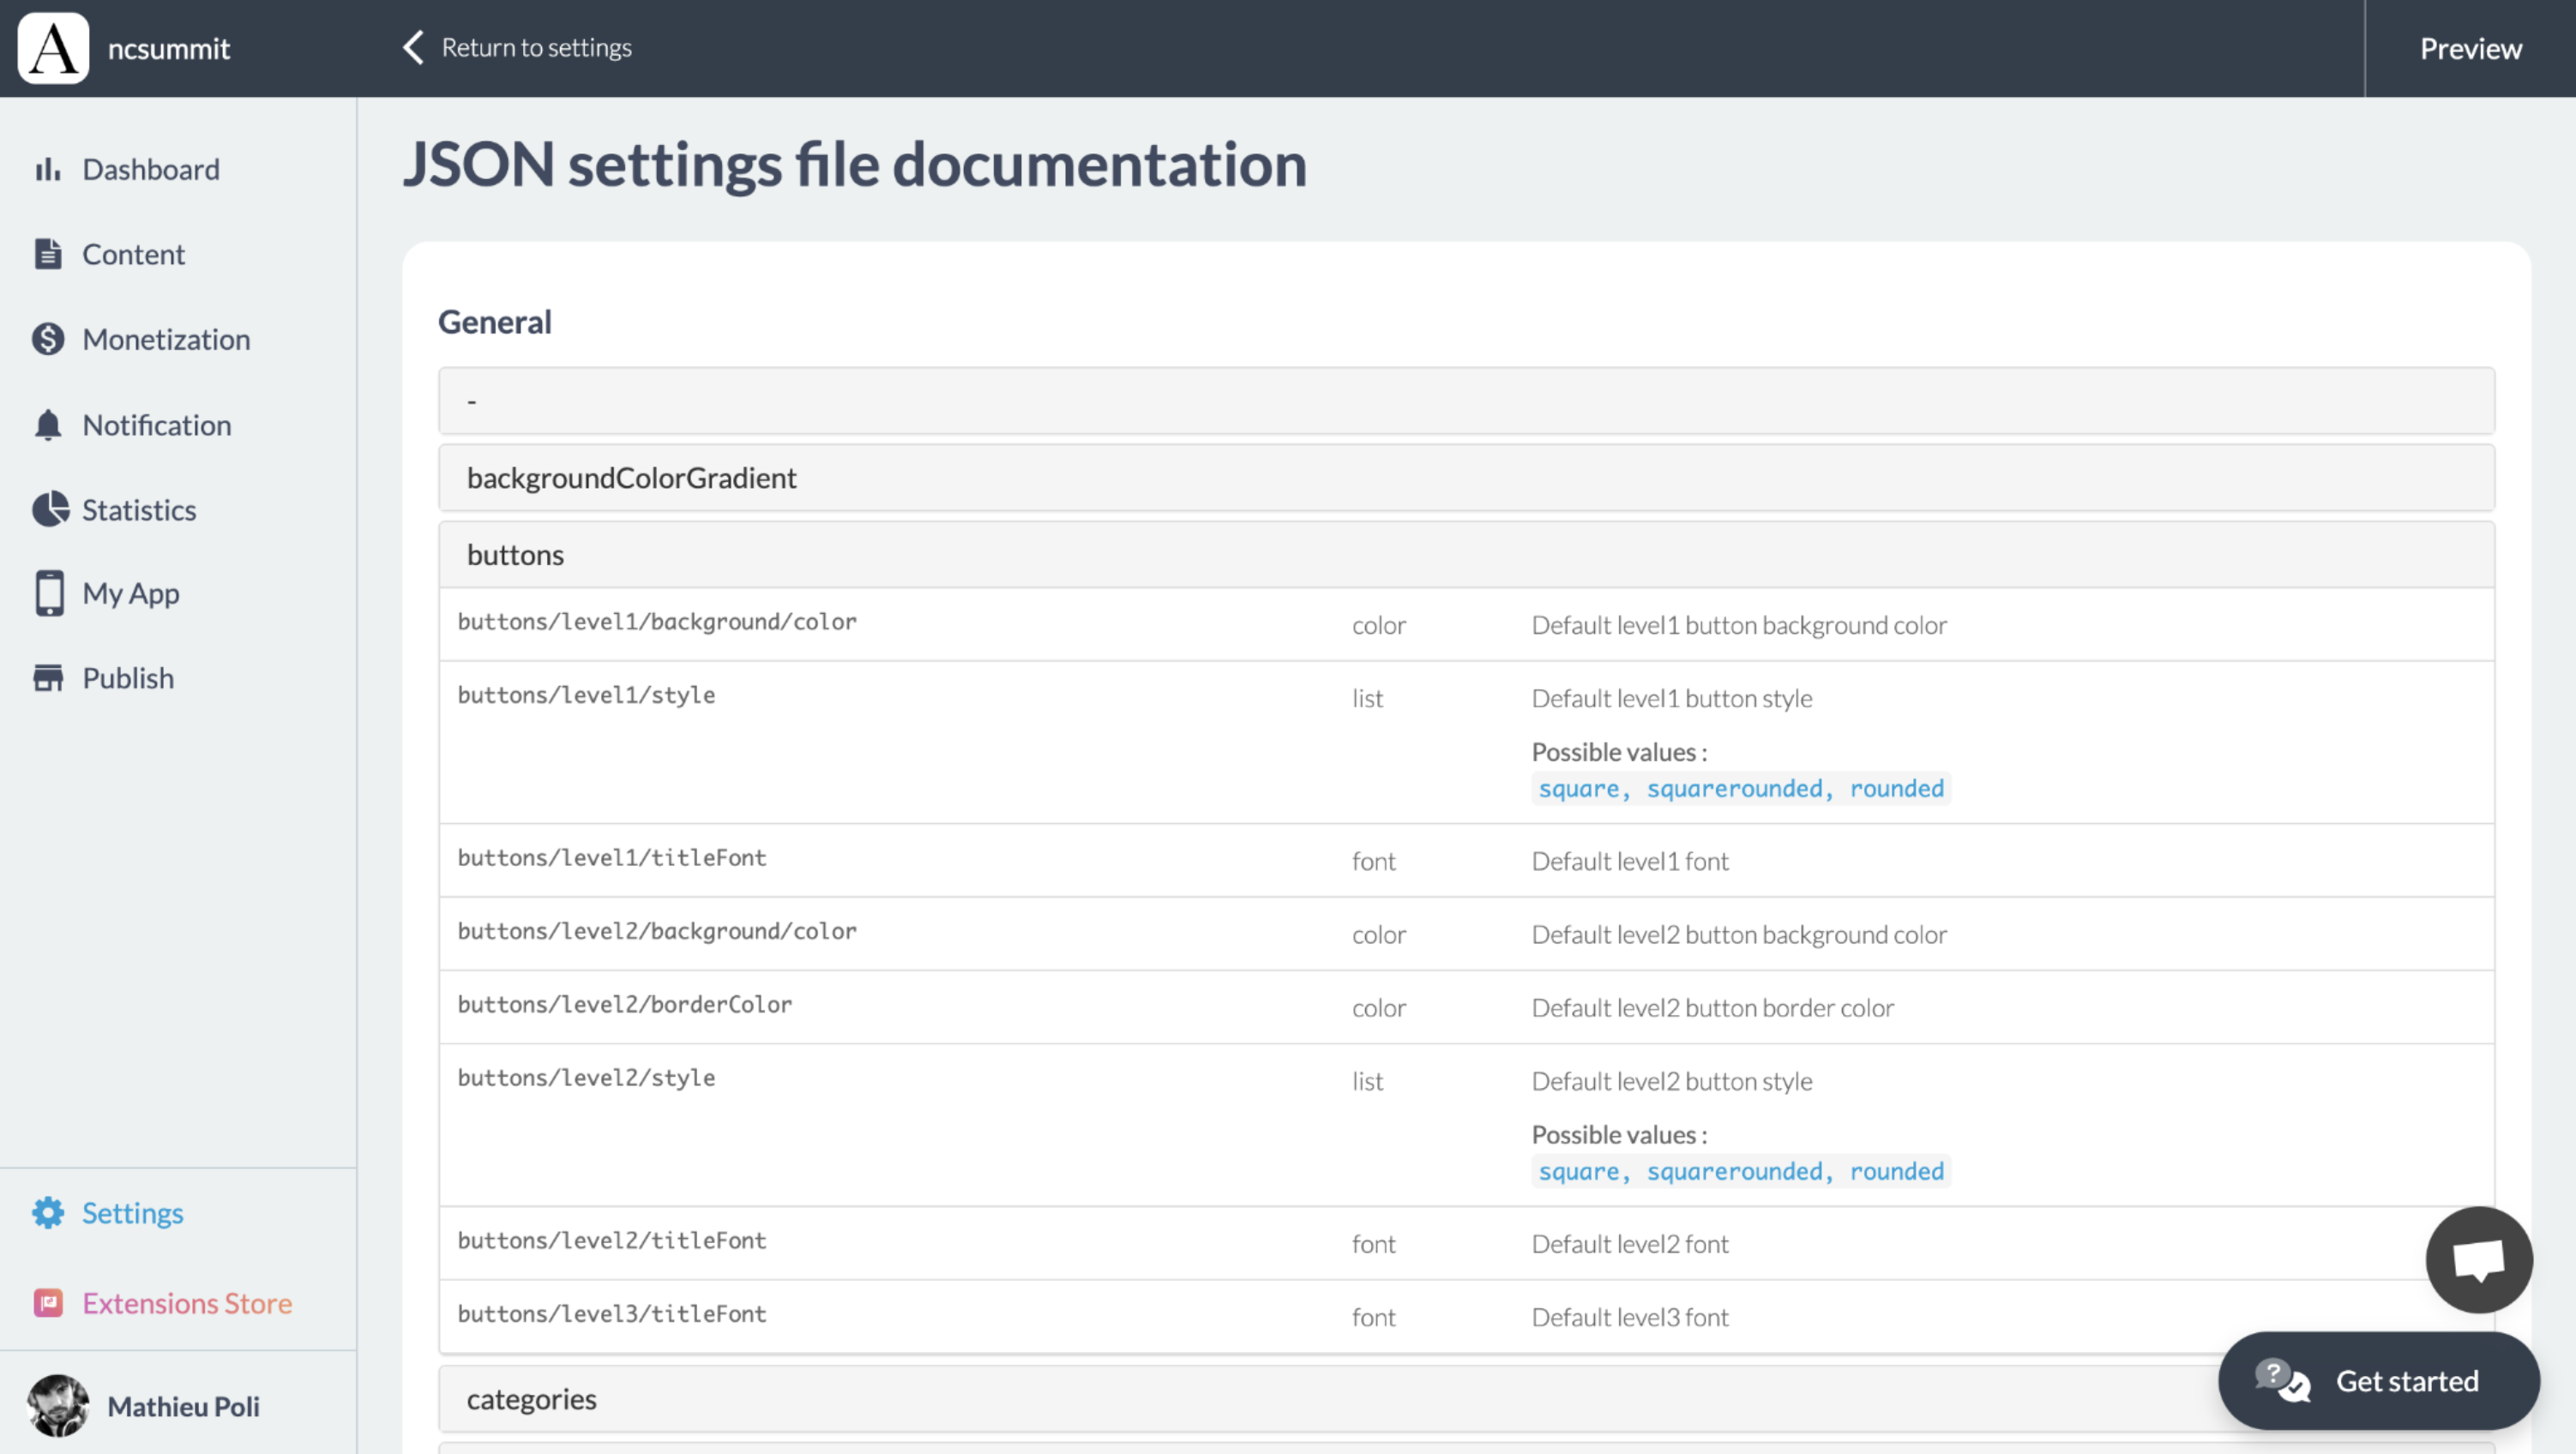
Task: Open the Statistics menu item
Action: click(x=138, y=510)
